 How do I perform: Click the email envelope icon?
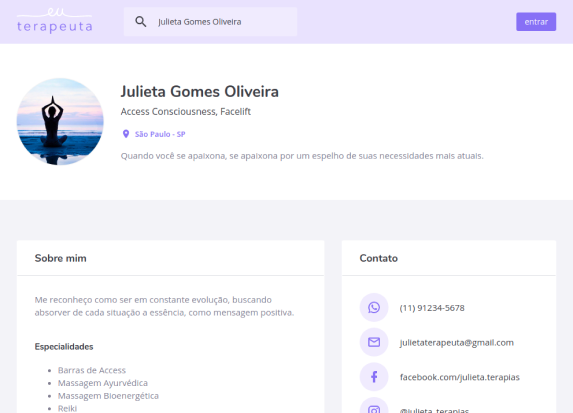(x=374, y=342)
